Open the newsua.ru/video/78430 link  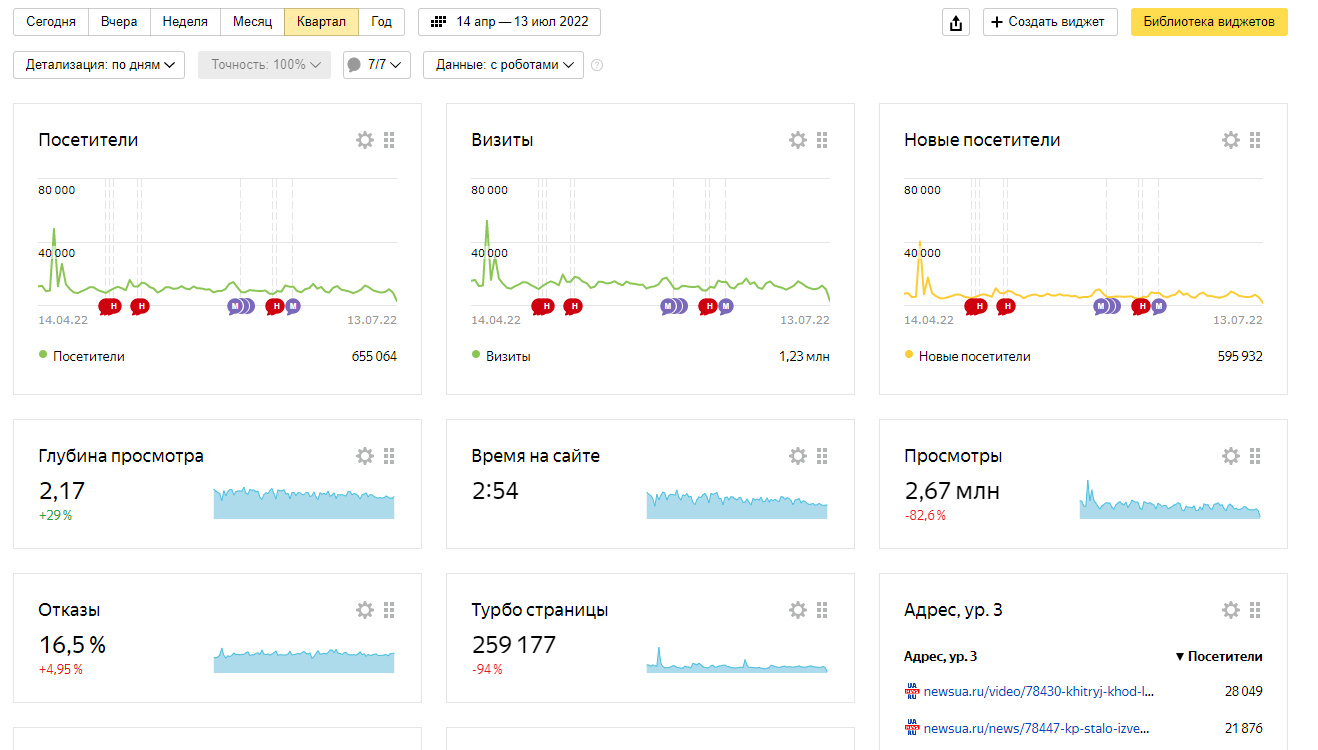coord(1038,691)
